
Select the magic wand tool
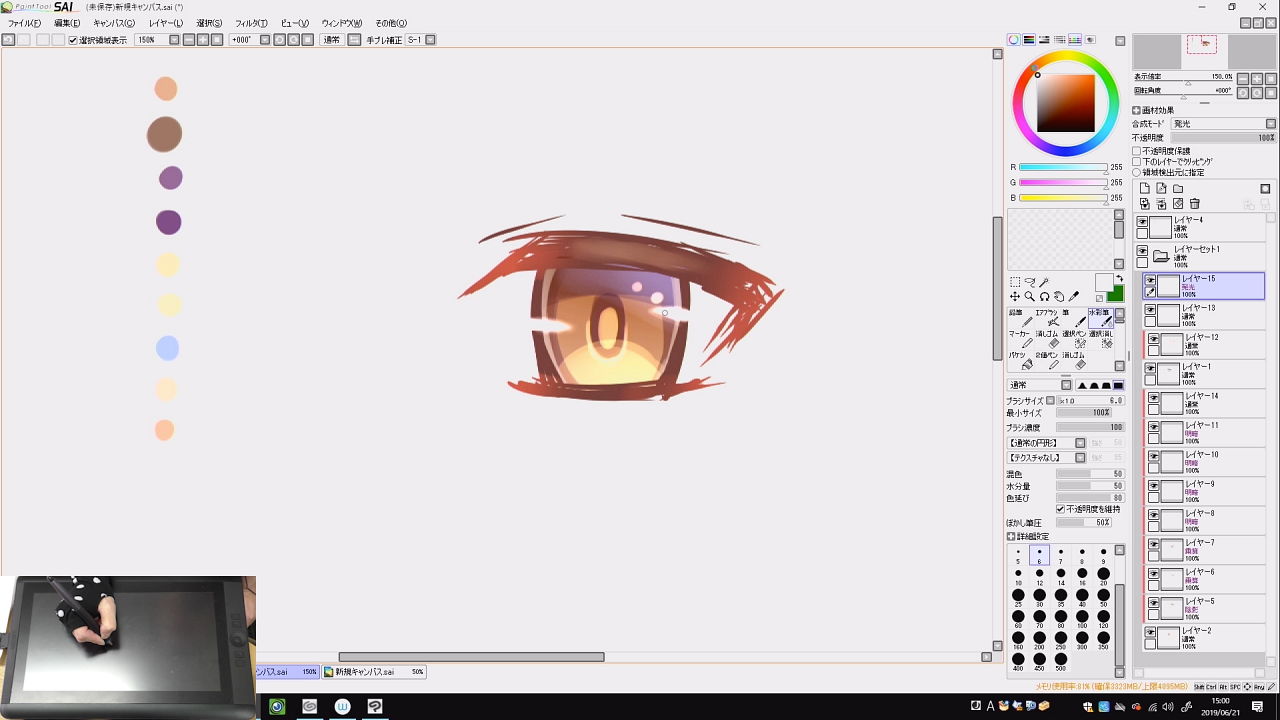point(1044,283)
